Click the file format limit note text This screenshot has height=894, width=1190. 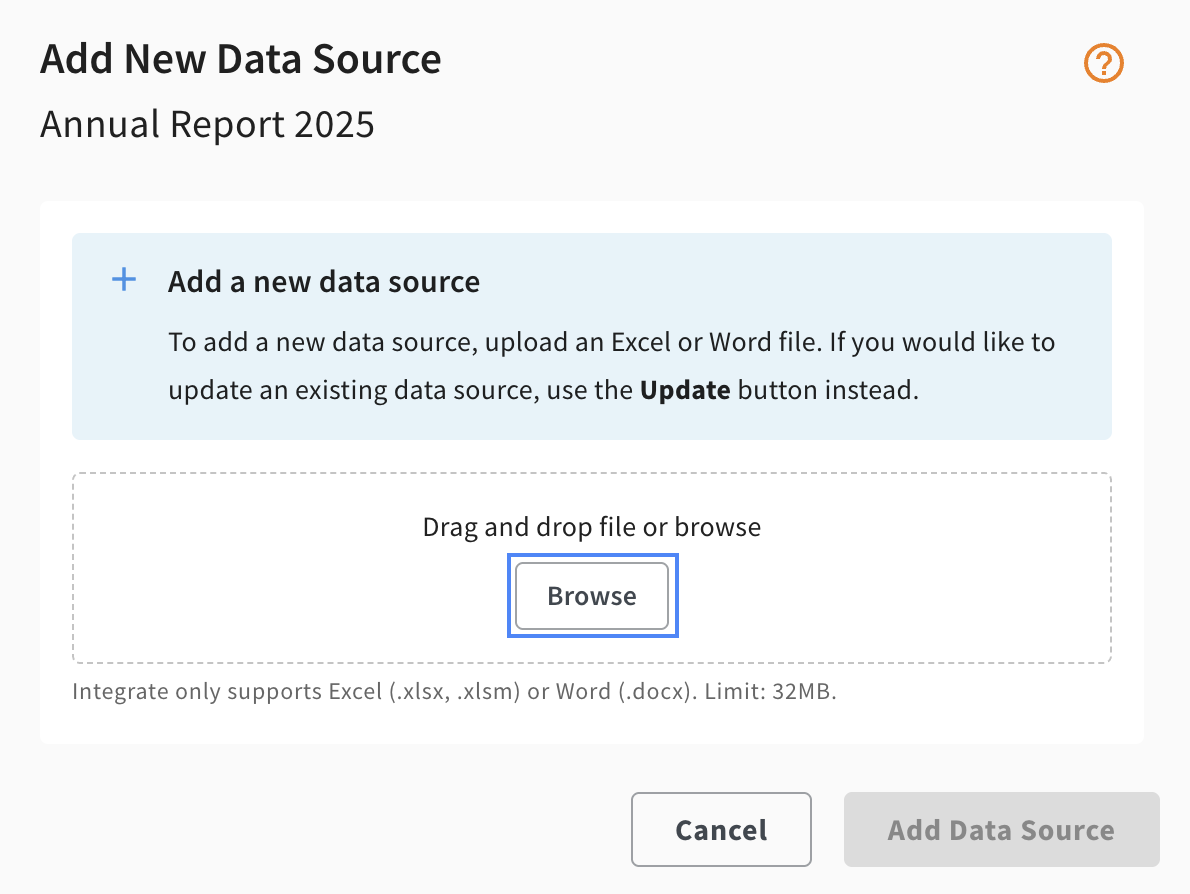point(454,691)
